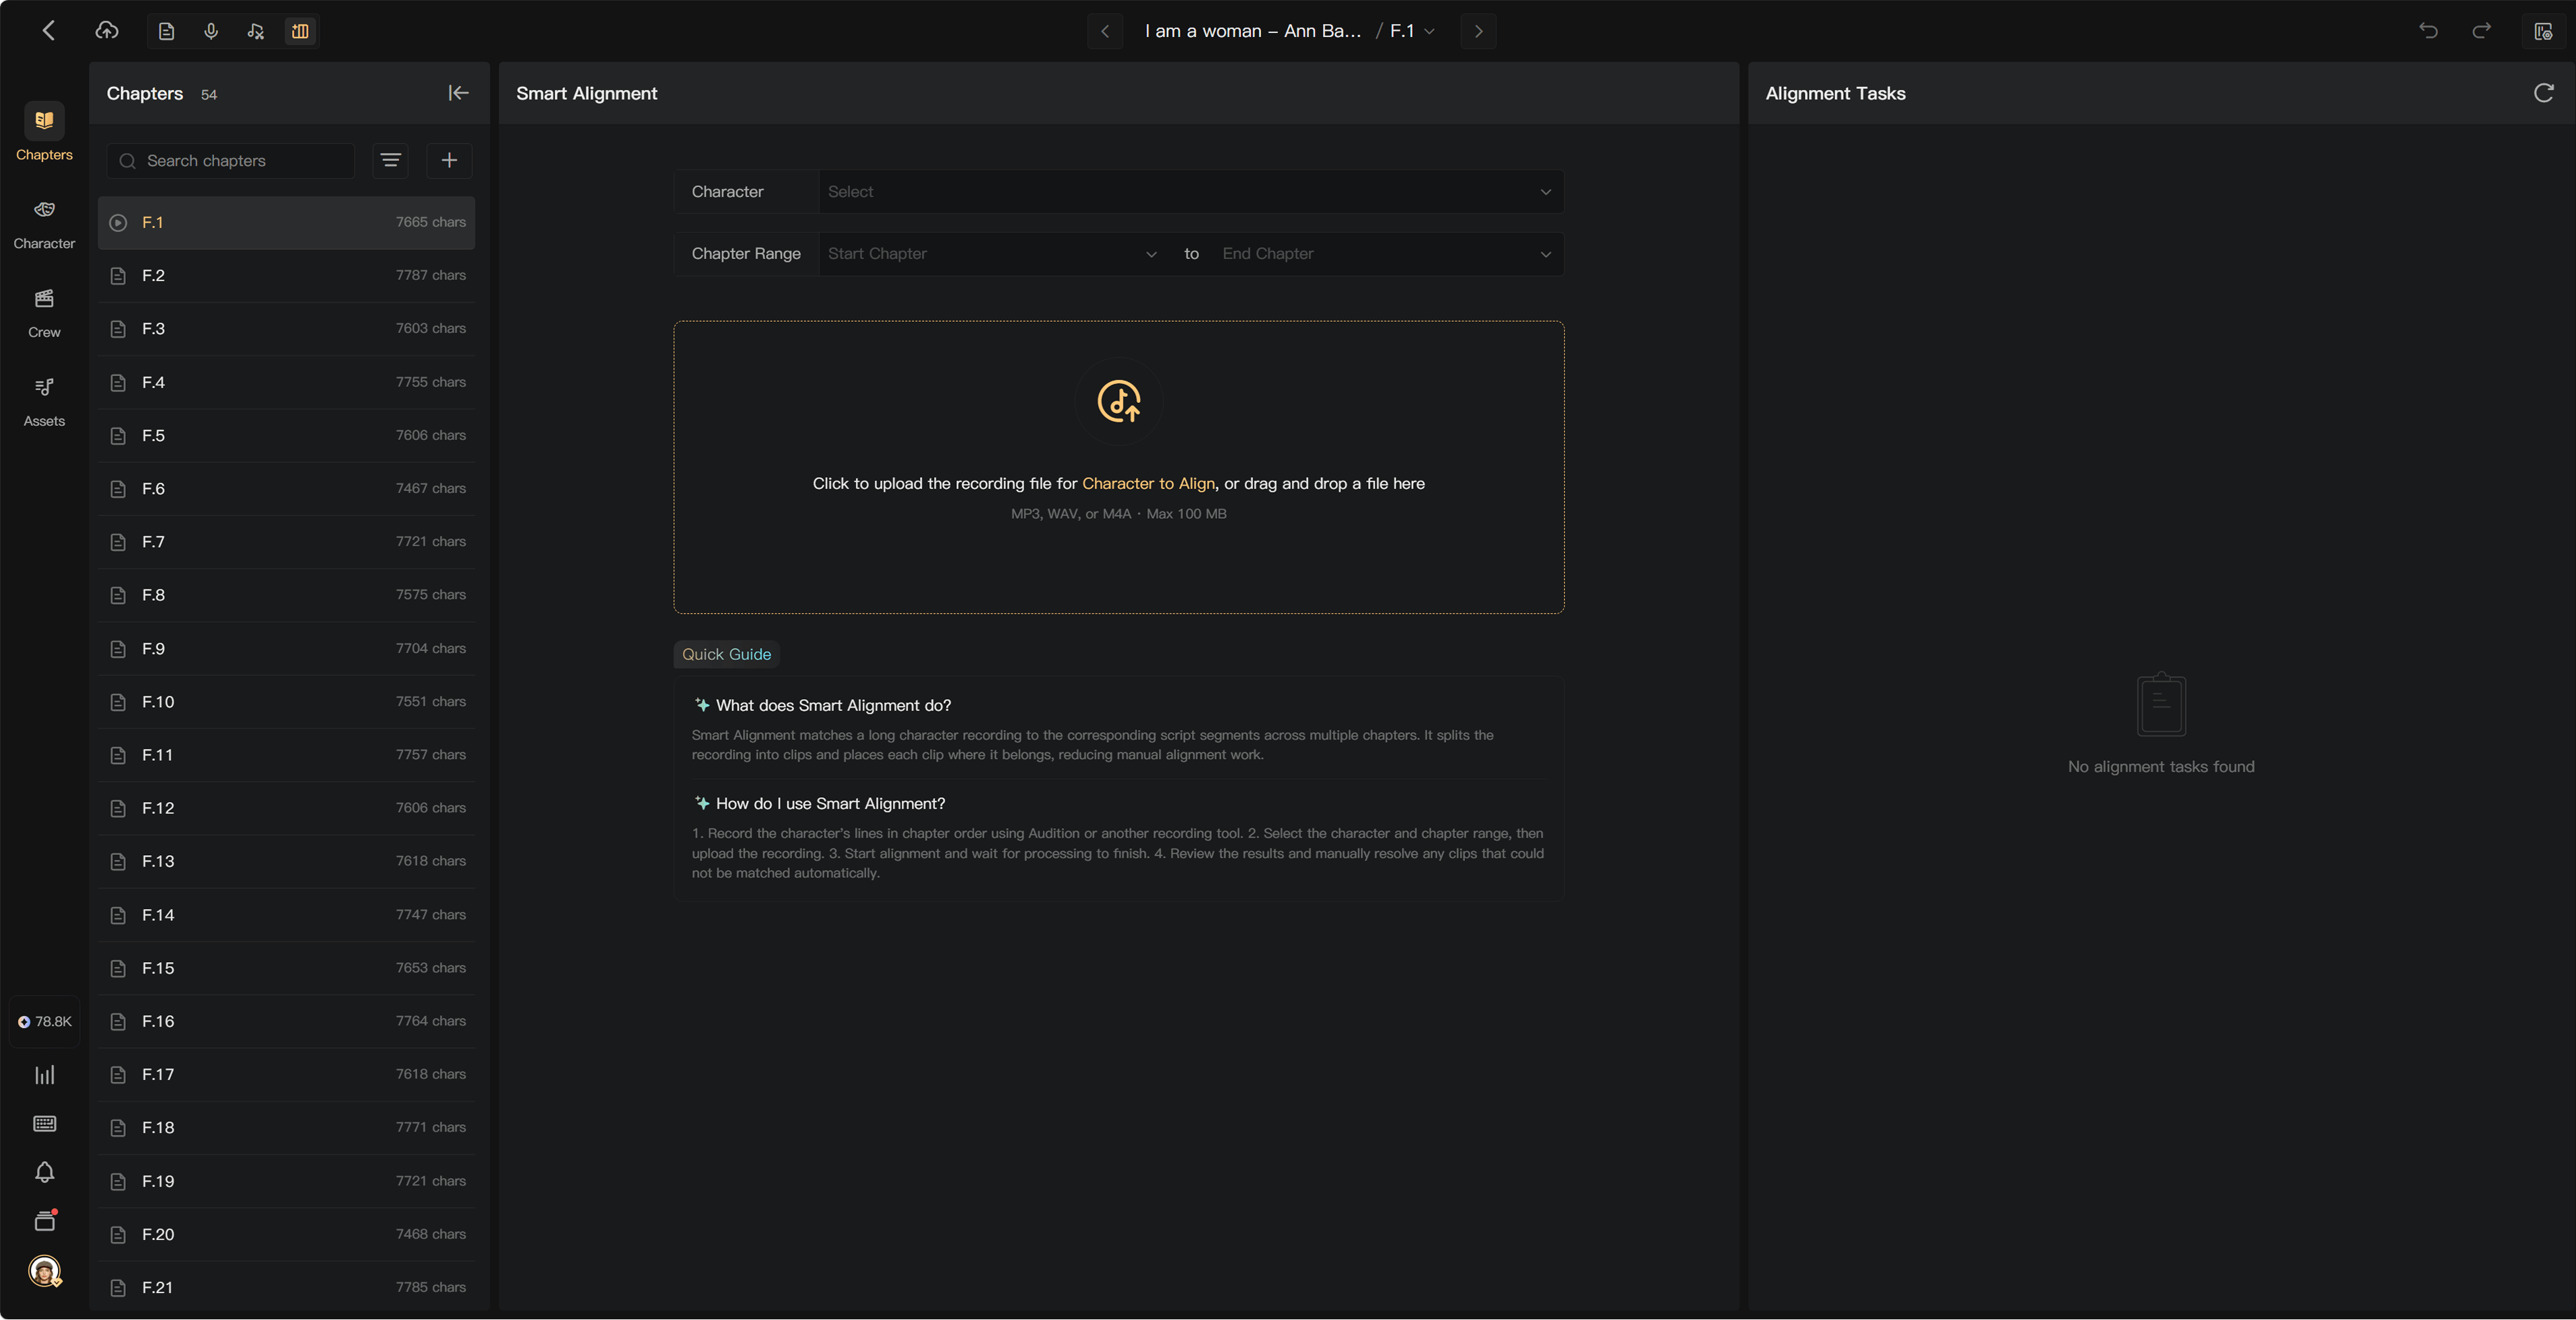Select chapter F.1 in the list
Screen dimensions: 2576x1320
pos(286,223)
